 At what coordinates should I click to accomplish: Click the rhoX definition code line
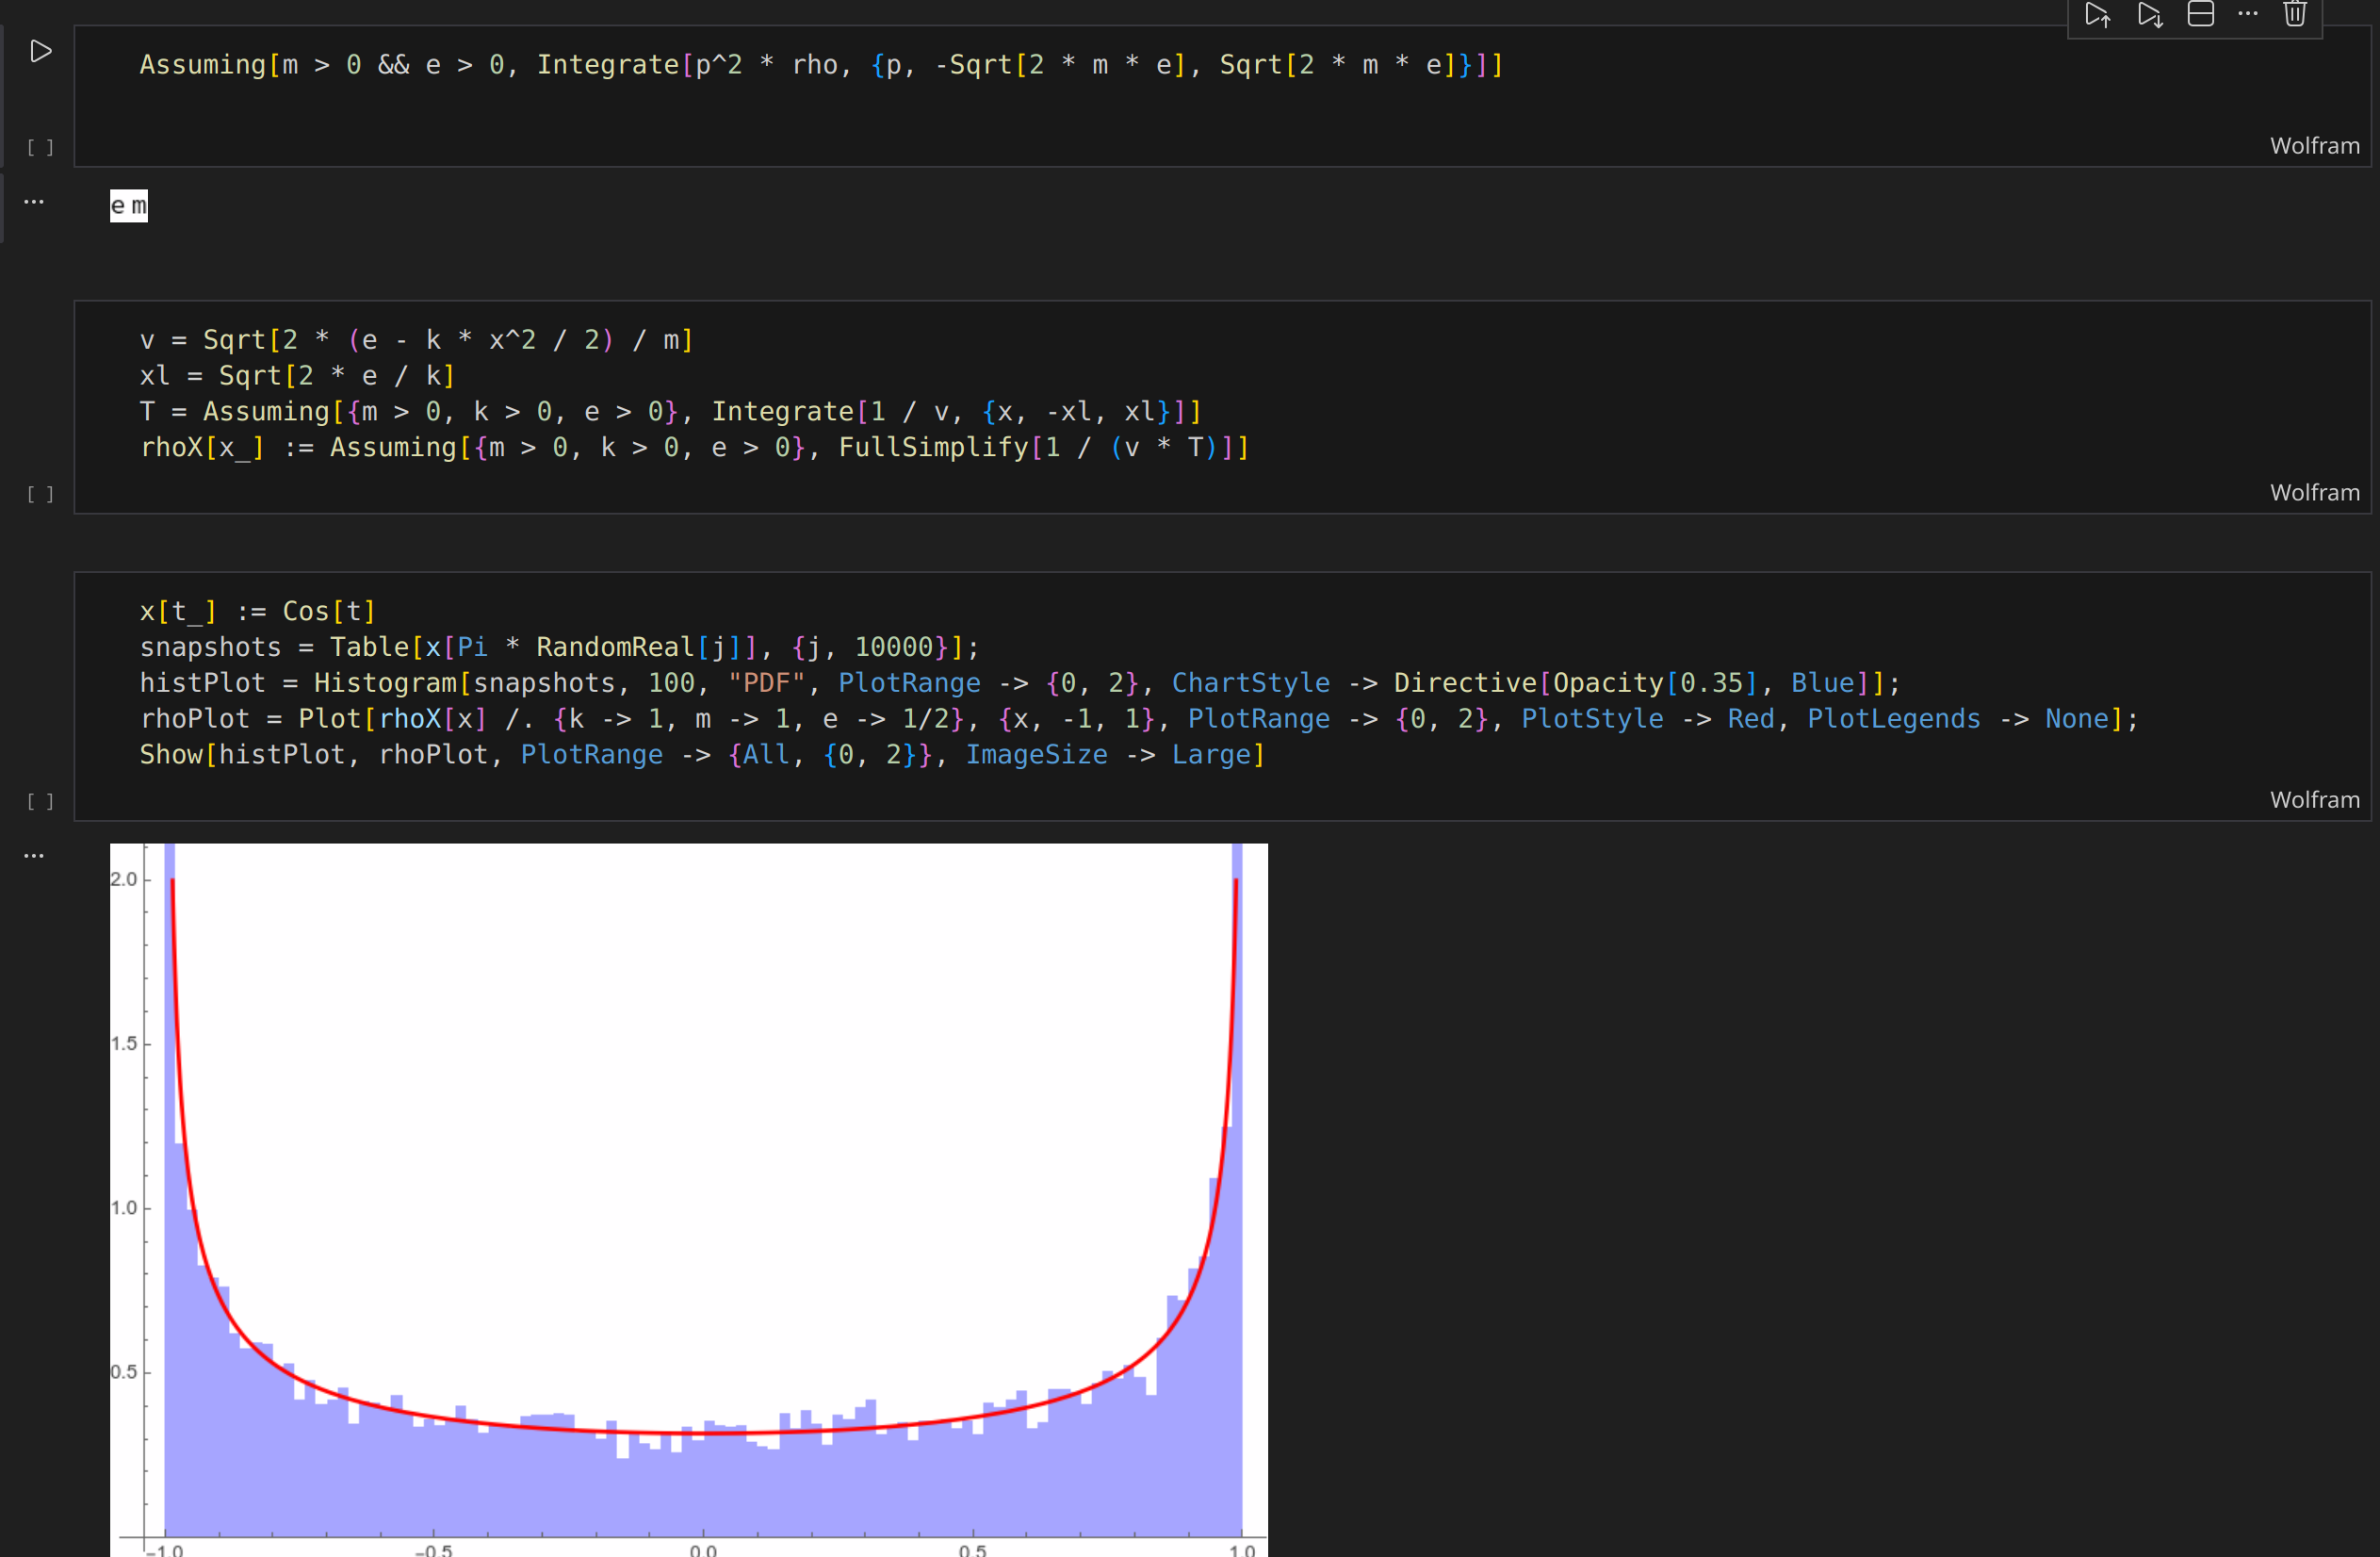694,448
